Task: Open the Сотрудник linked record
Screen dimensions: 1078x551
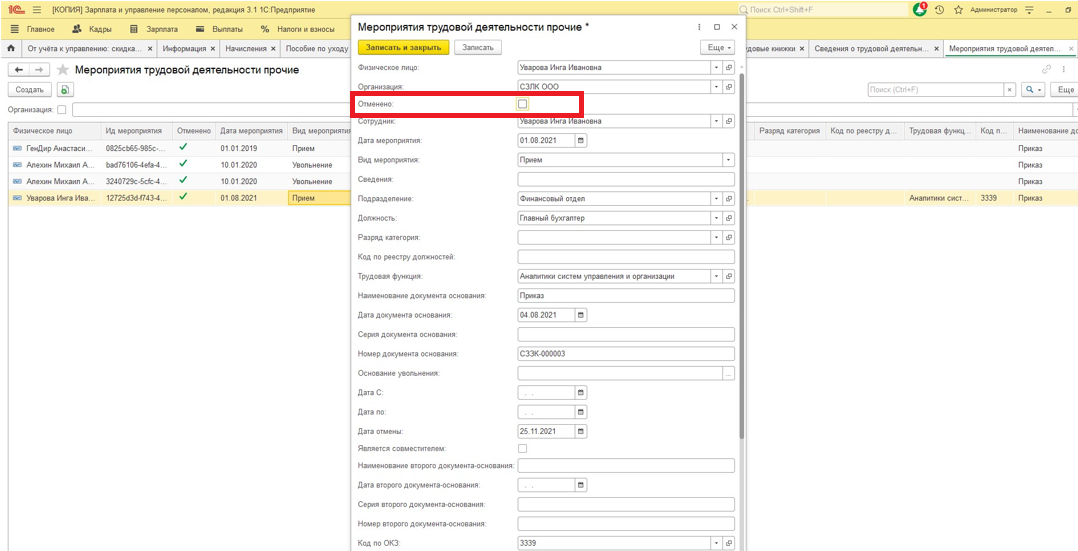Action: (729, 121)
